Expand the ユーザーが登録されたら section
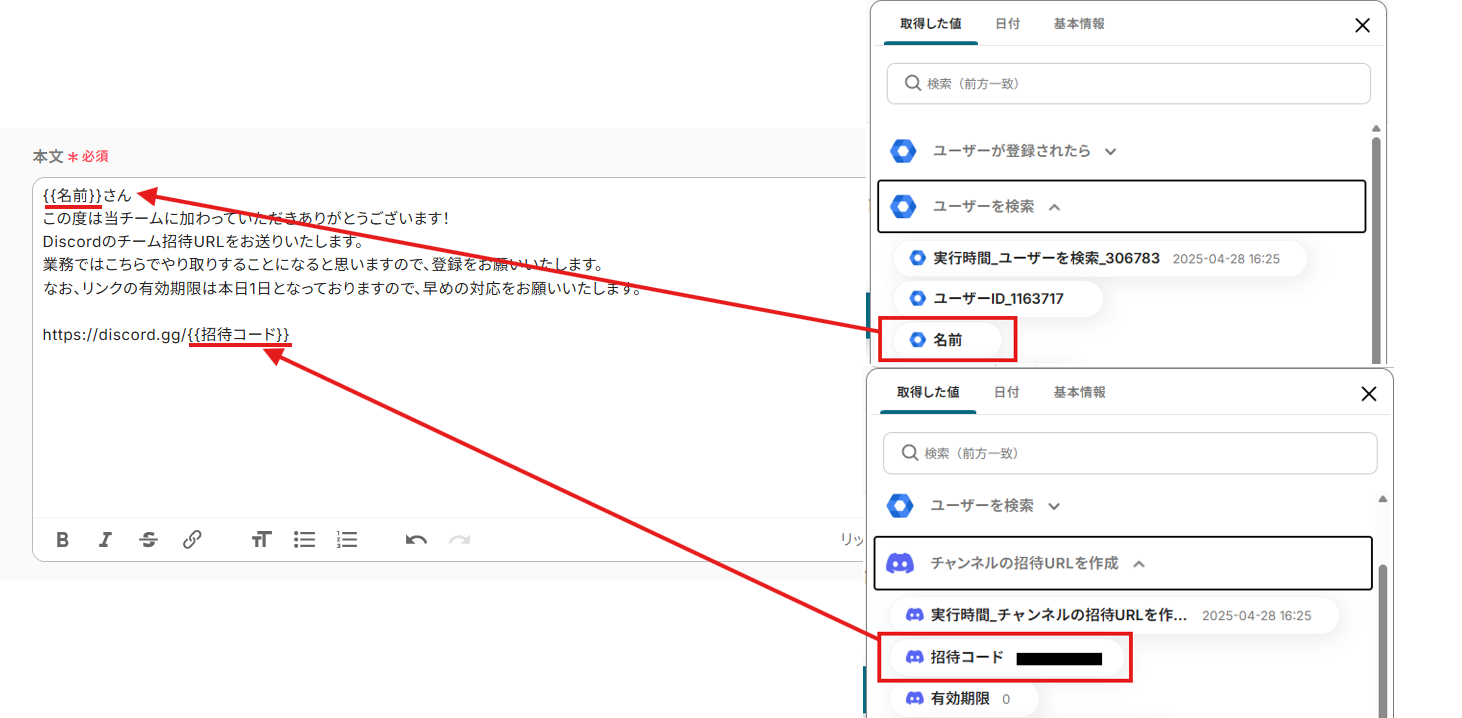Viewport: 1462px width, 718px height. tap(1110, 152)
